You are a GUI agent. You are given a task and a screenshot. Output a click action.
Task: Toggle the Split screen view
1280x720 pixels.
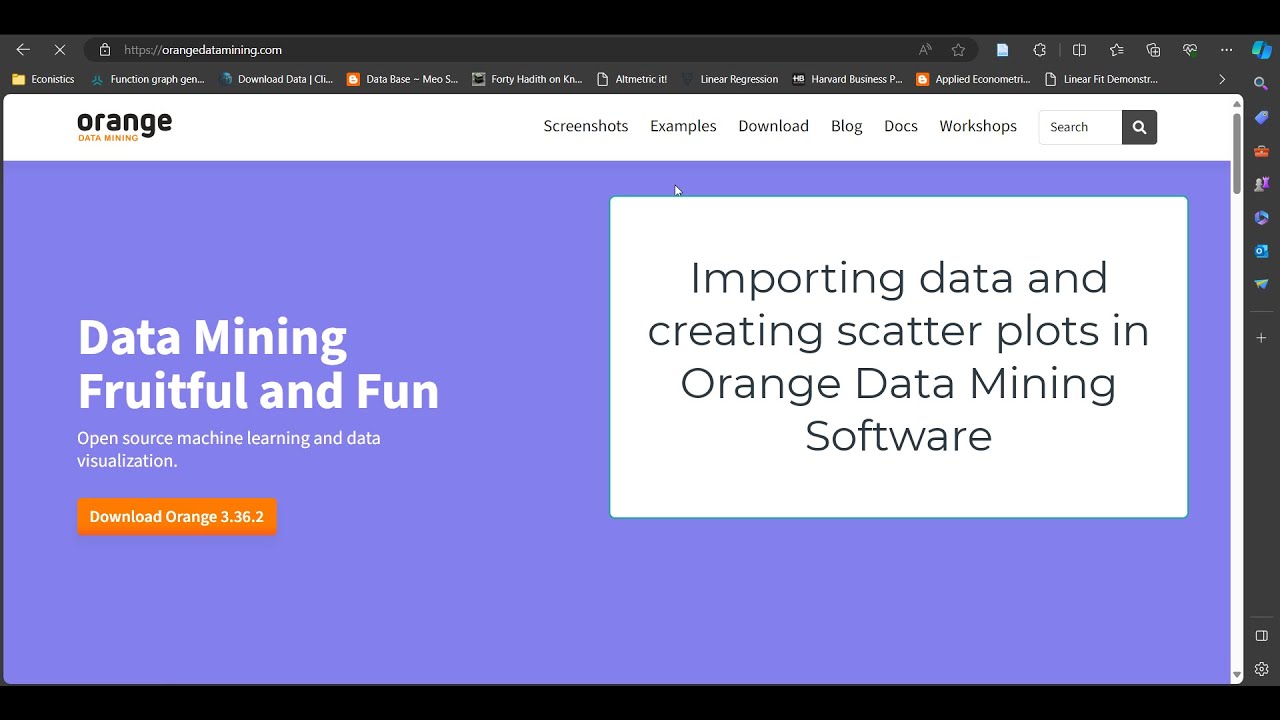point(1079,50)
